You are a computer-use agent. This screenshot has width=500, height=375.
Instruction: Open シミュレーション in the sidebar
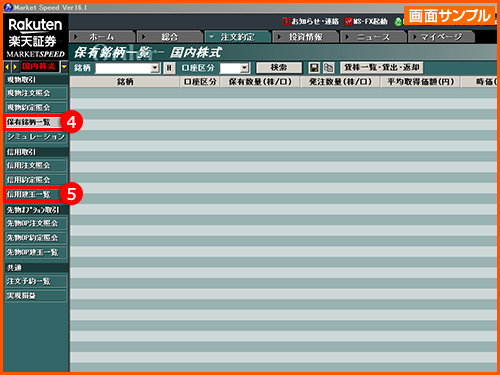36,137
